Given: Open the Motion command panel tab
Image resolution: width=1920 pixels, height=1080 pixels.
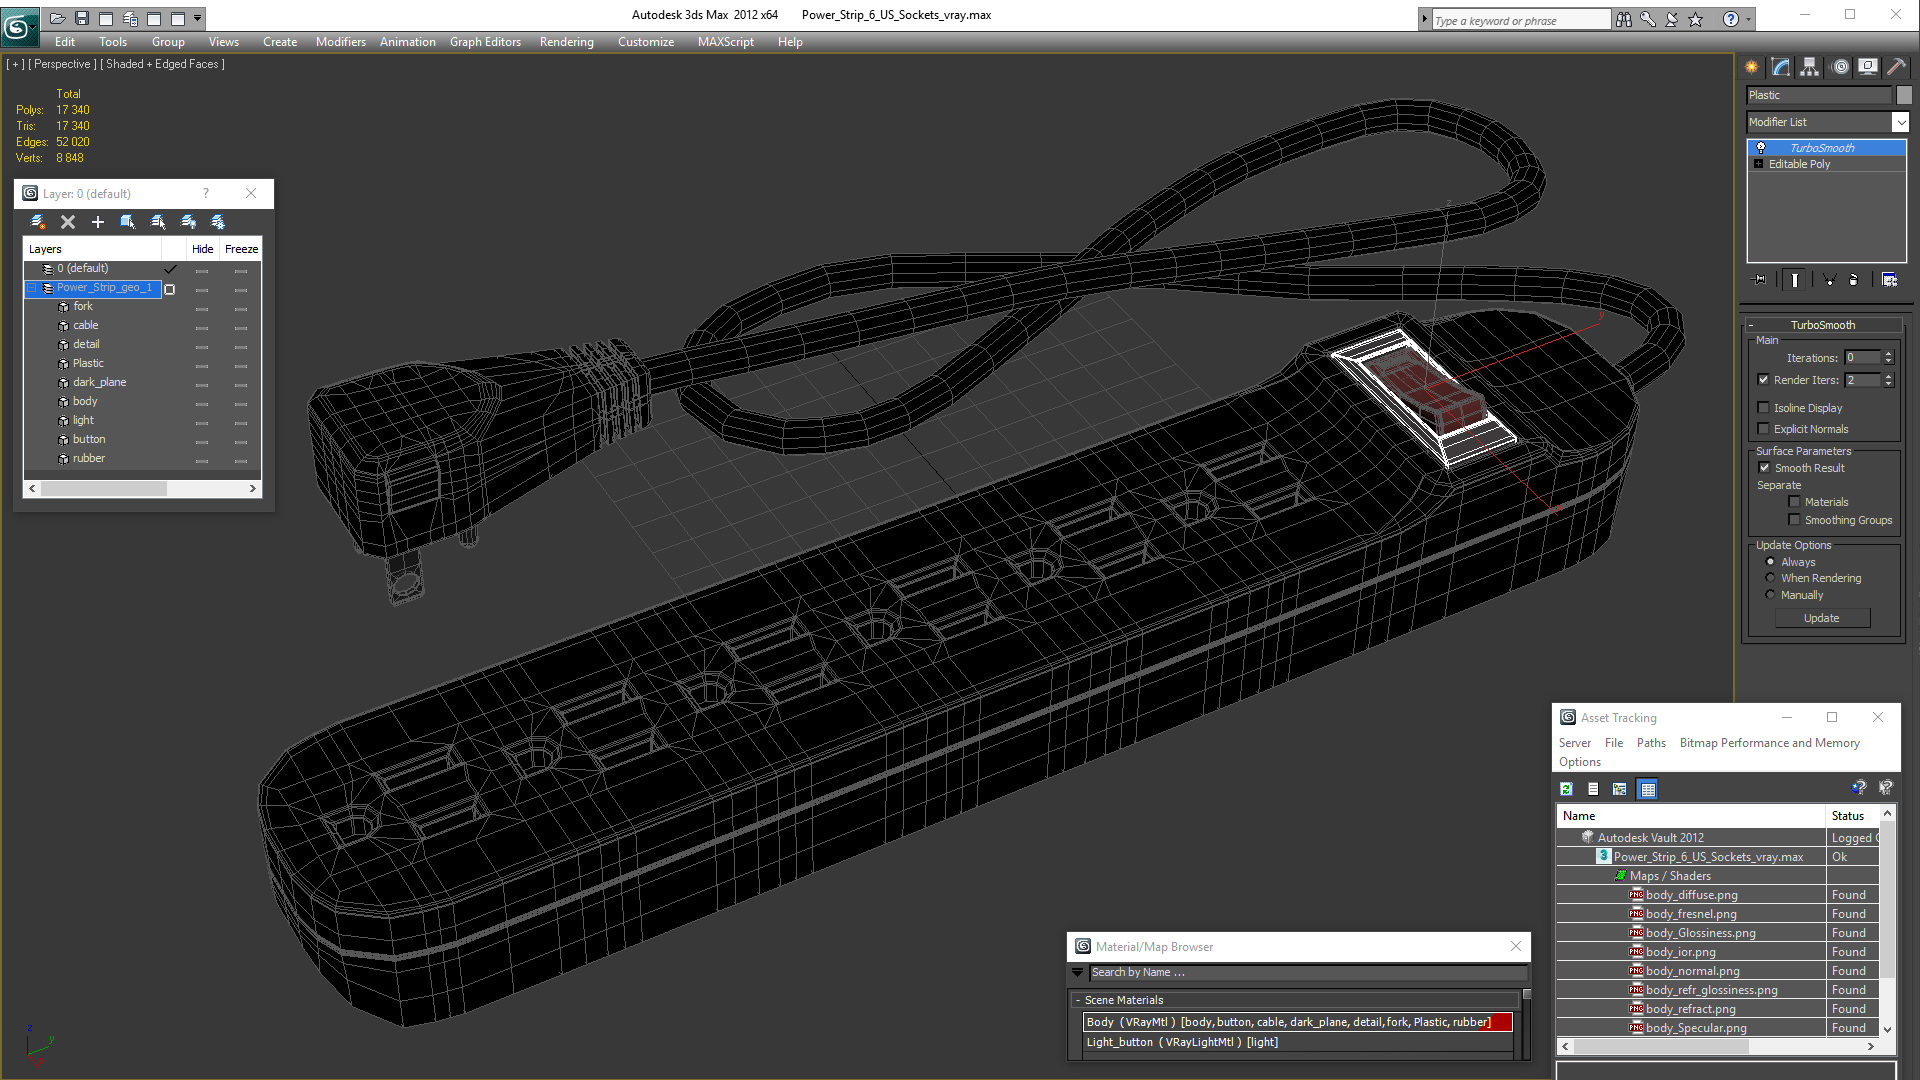Looking at the screenshot, I should (1840, 67).
